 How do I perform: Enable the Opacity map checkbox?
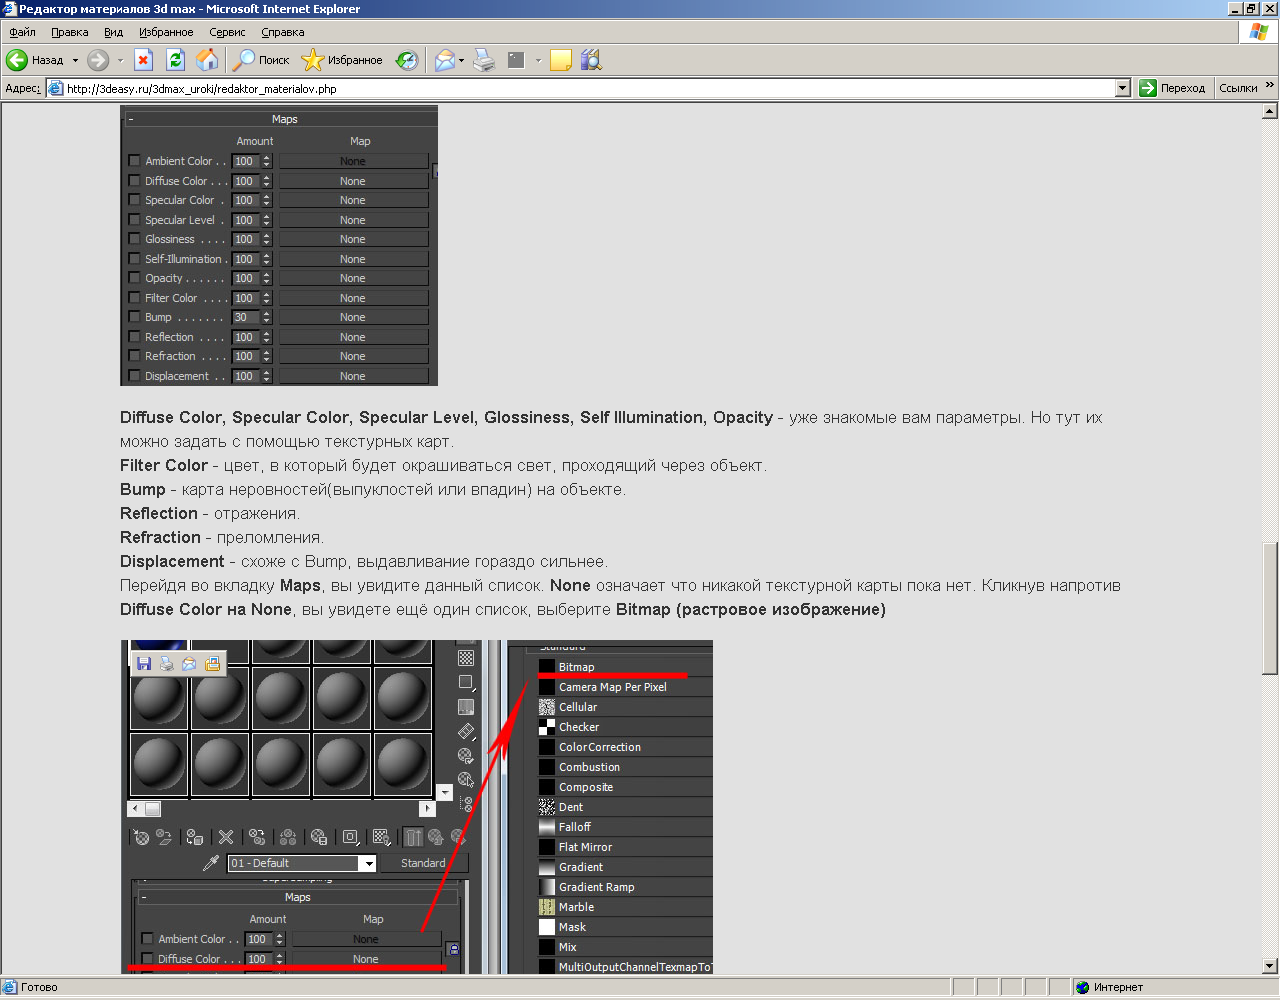[134, 278]
